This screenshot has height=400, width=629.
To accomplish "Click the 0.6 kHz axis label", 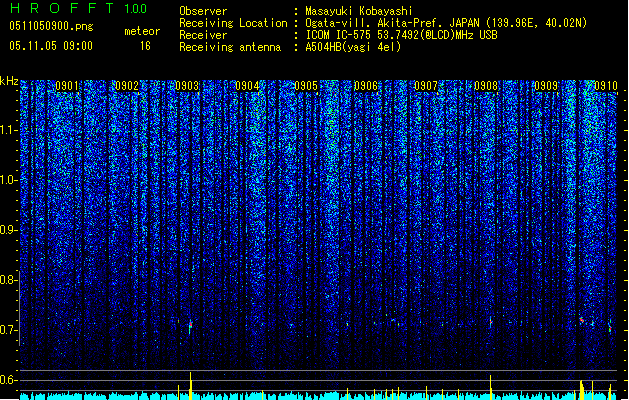I will click(9, 380).
